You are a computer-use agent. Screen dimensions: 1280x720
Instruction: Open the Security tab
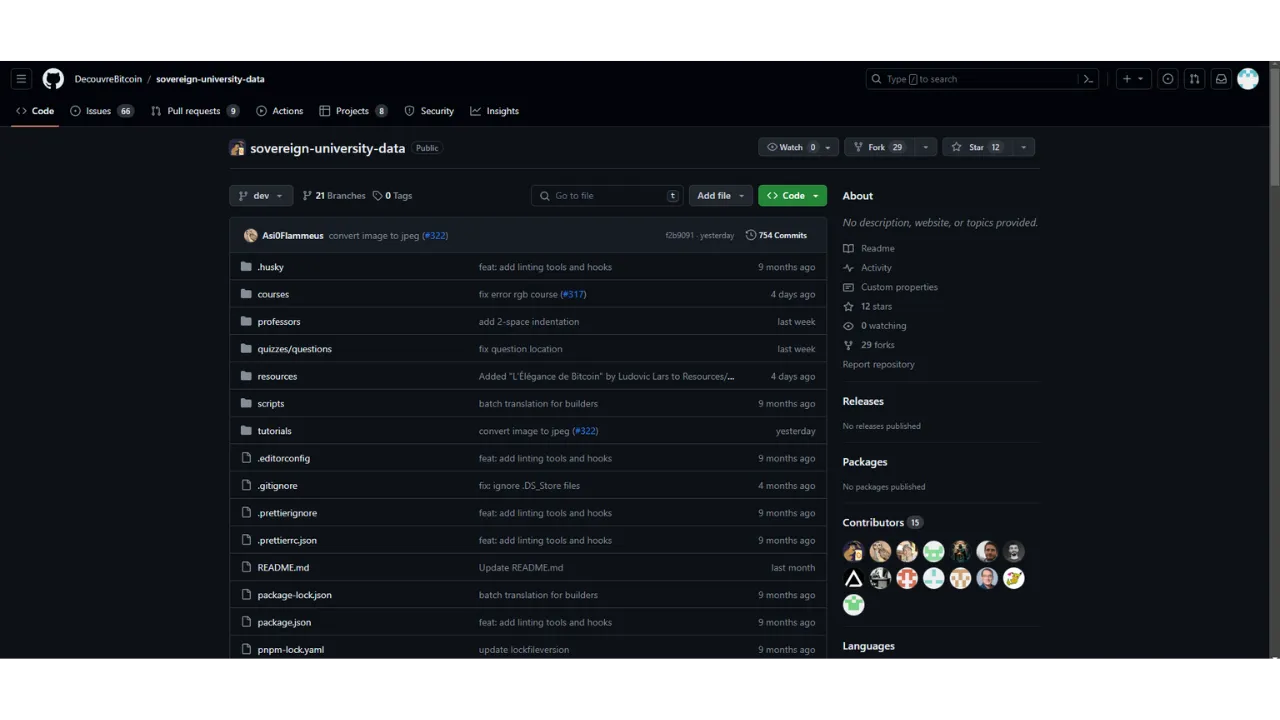click(429, 111)
